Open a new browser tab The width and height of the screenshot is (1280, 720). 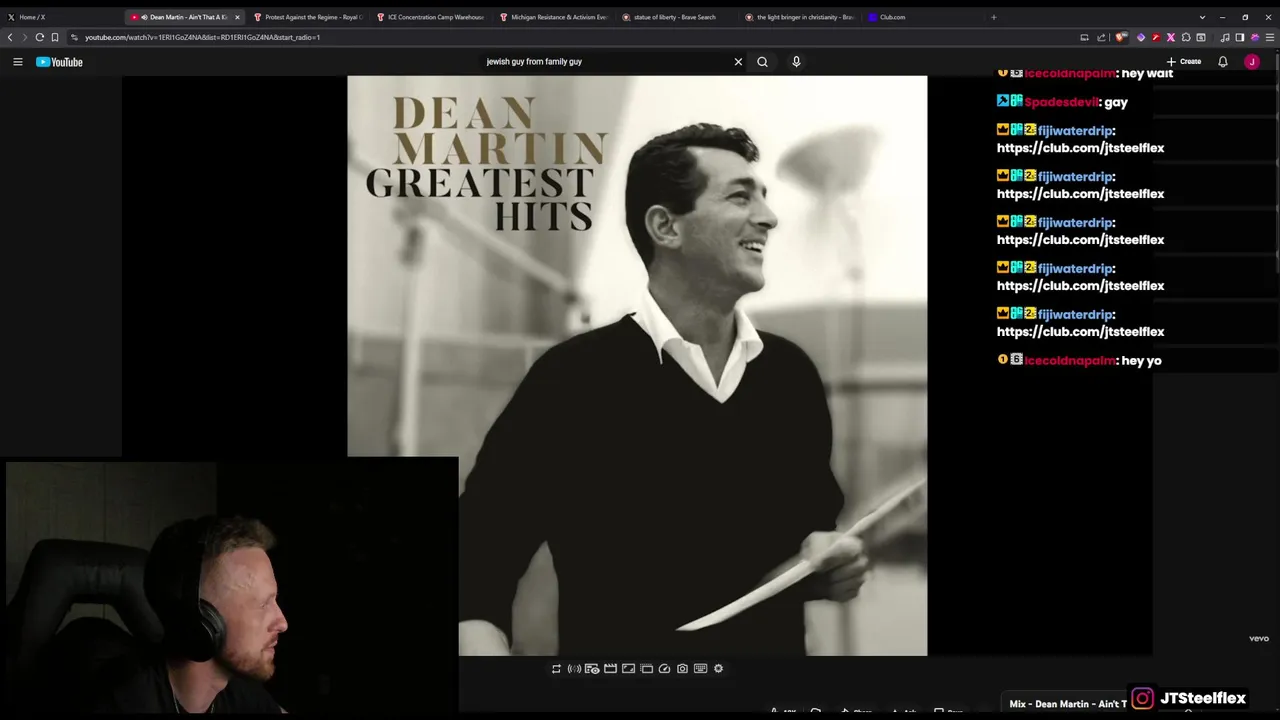(993, 17)
